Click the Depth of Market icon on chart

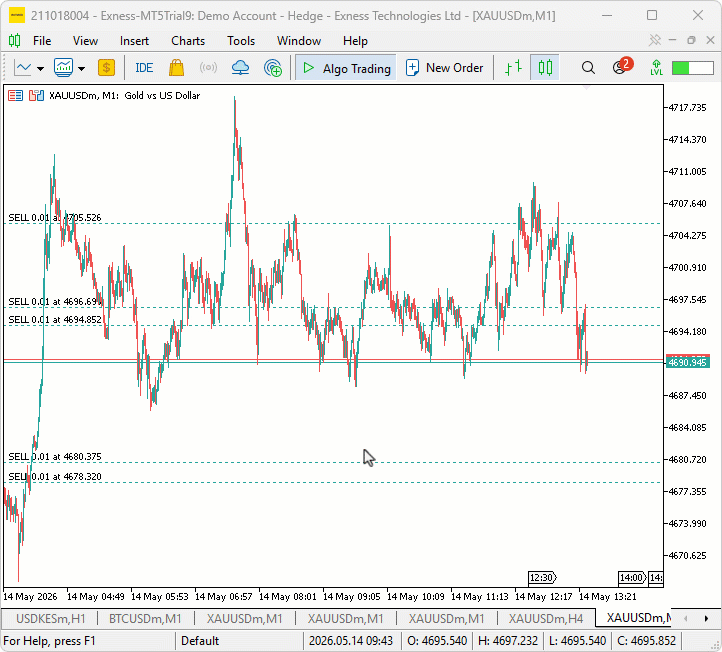click(x=15, y=96)
